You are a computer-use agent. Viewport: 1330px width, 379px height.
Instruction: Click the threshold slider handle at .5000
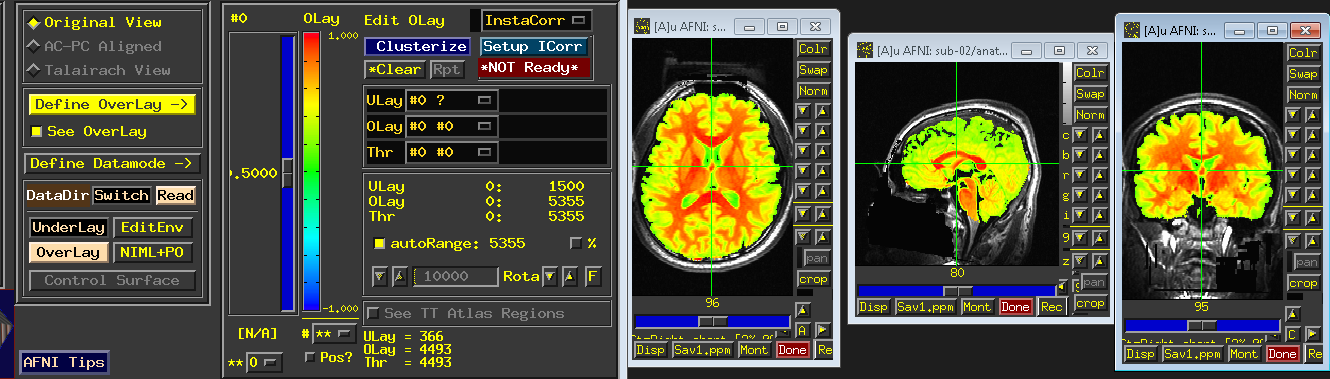pos(288,172)
